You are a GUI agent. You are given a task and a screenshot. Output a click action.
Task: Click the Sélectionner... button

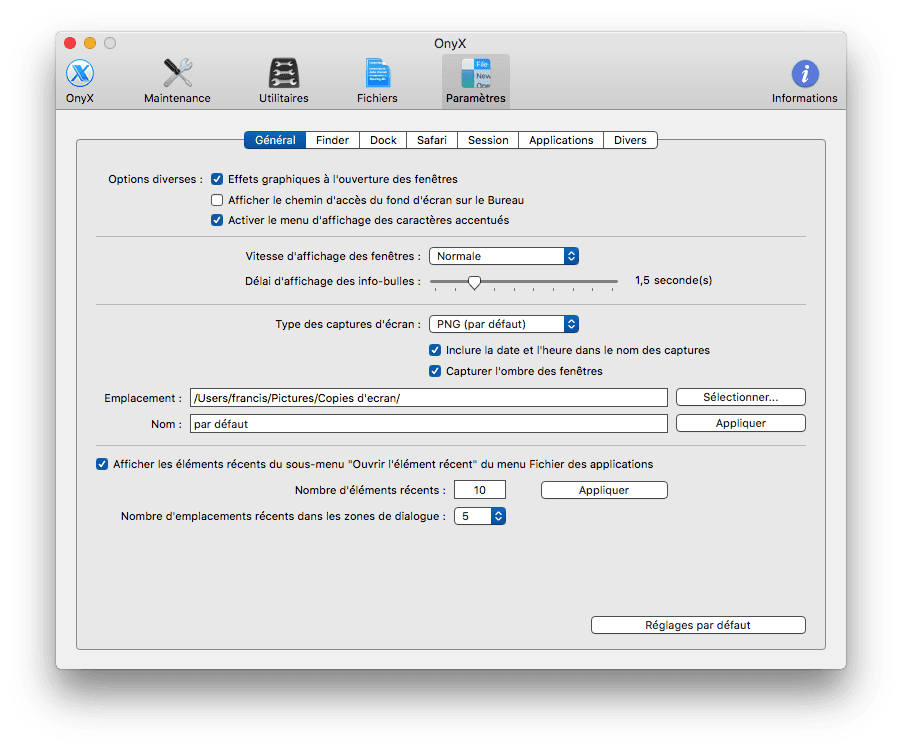tap(740, 398)
